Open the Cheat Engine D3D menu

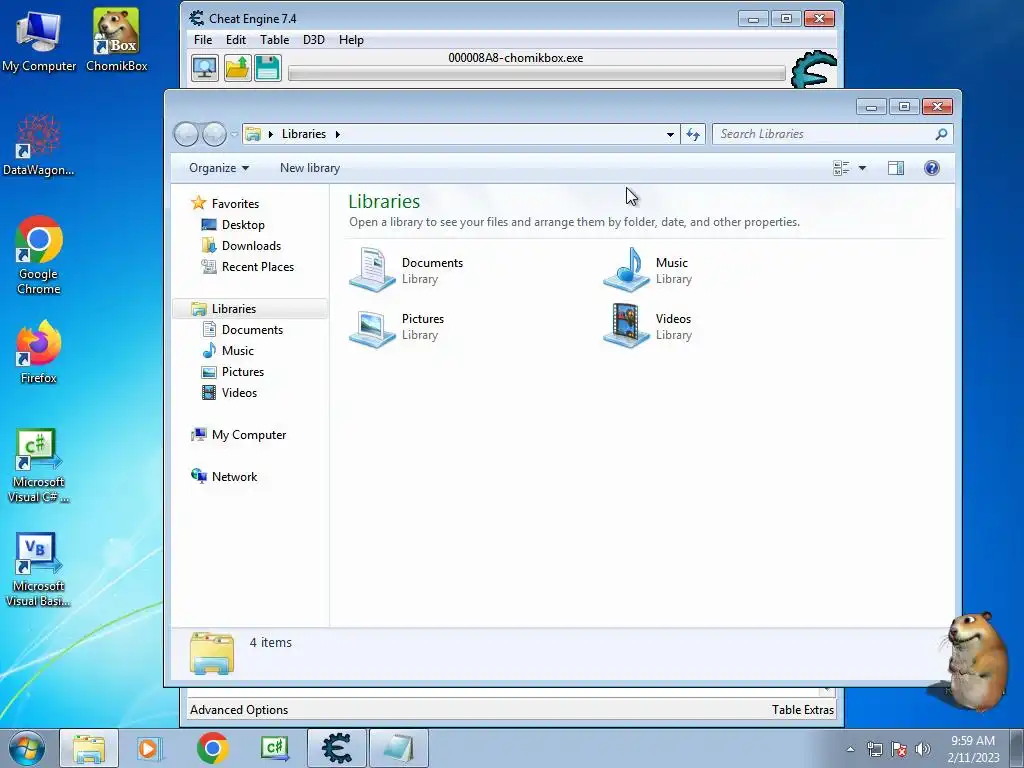[313, 40]
